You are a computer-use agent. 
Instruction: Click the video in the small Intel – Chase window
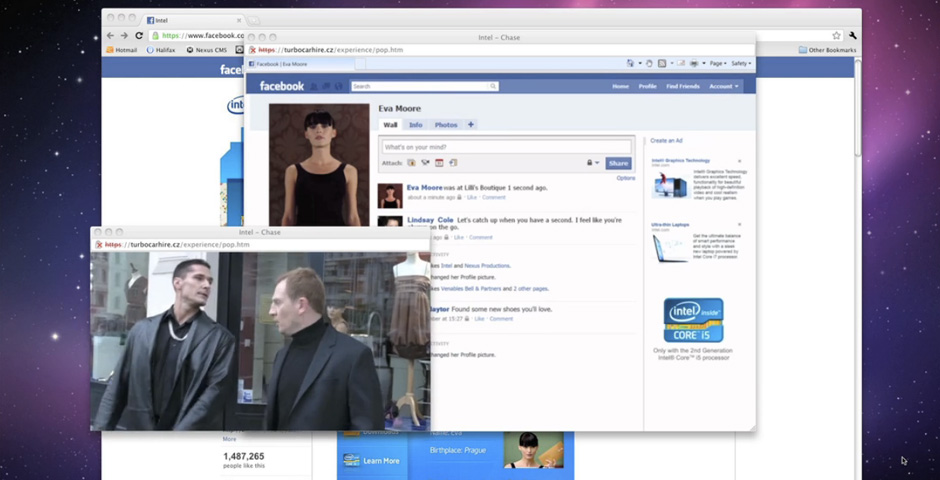(260, 340)
